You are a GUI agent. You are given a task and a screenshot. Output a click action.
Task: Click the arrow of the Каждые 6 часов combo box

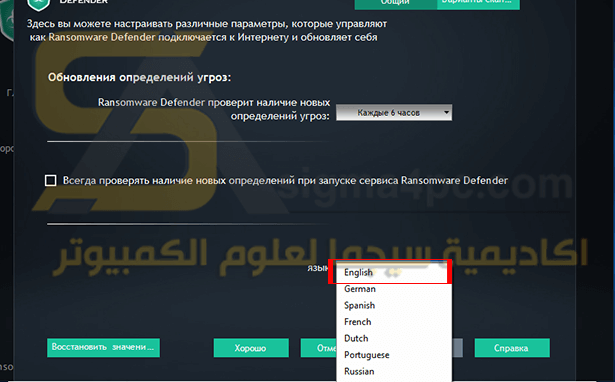pos(446,113)
